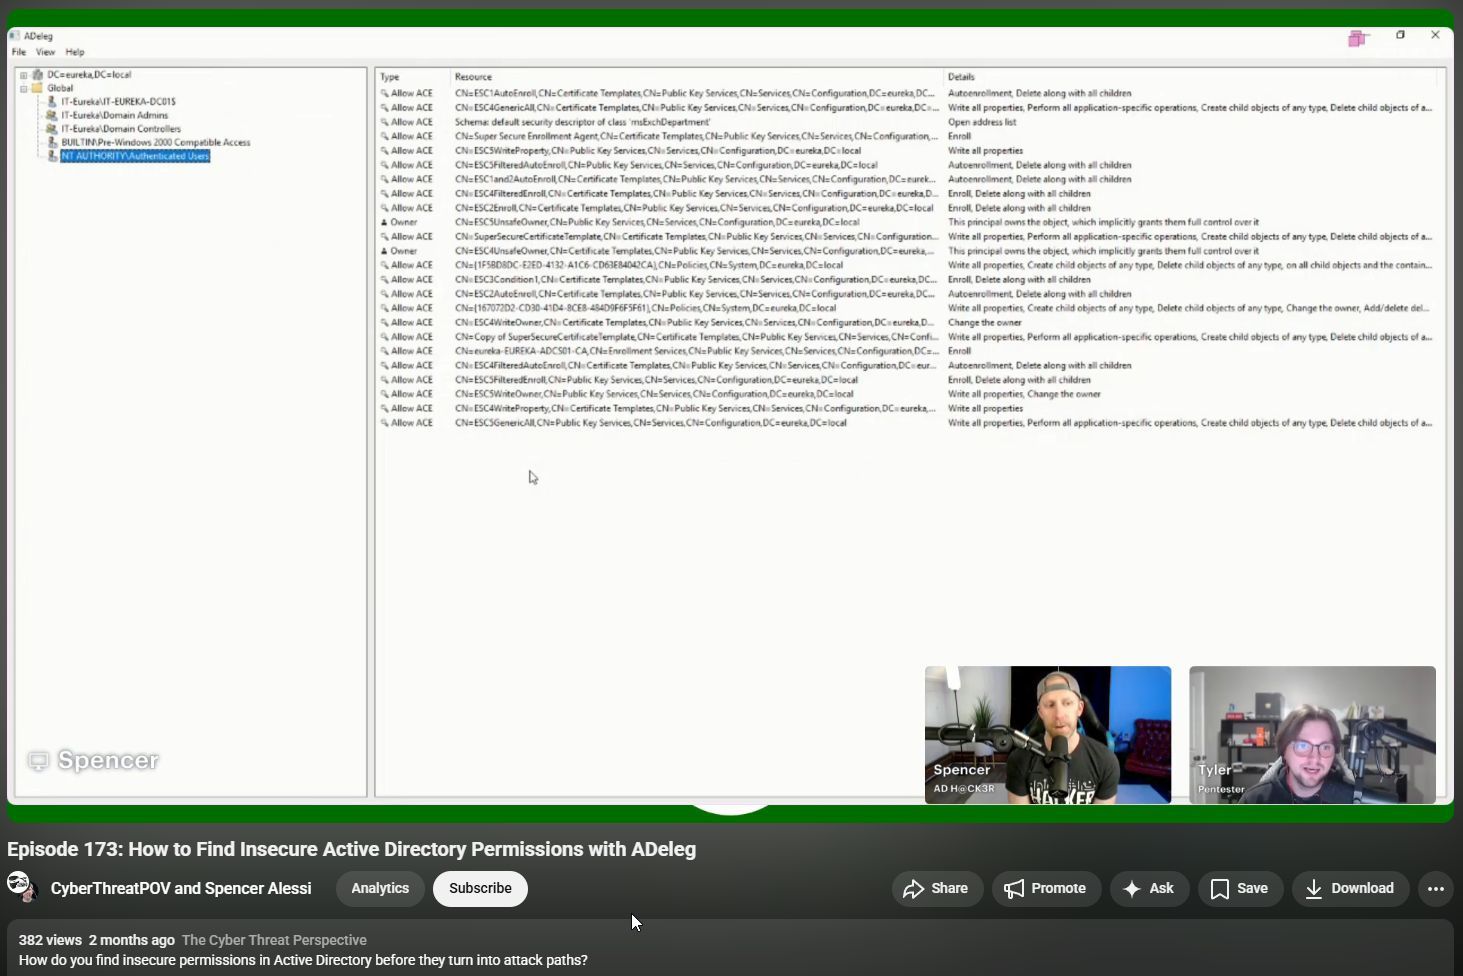The width and height of the screenshot is (1463, 976).
Task: Click the ADeleg title bar app icon
Action: 14,36
